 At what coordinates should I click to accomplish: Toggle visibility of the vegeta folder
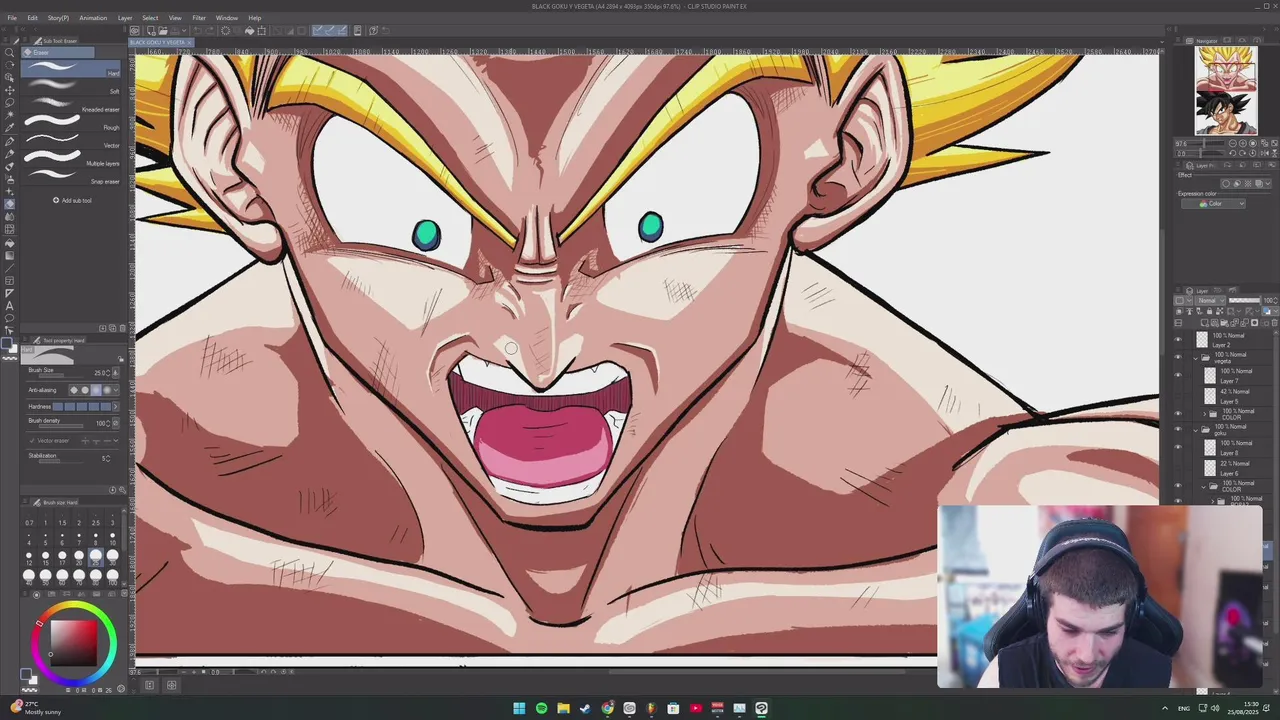(1178, 357)
